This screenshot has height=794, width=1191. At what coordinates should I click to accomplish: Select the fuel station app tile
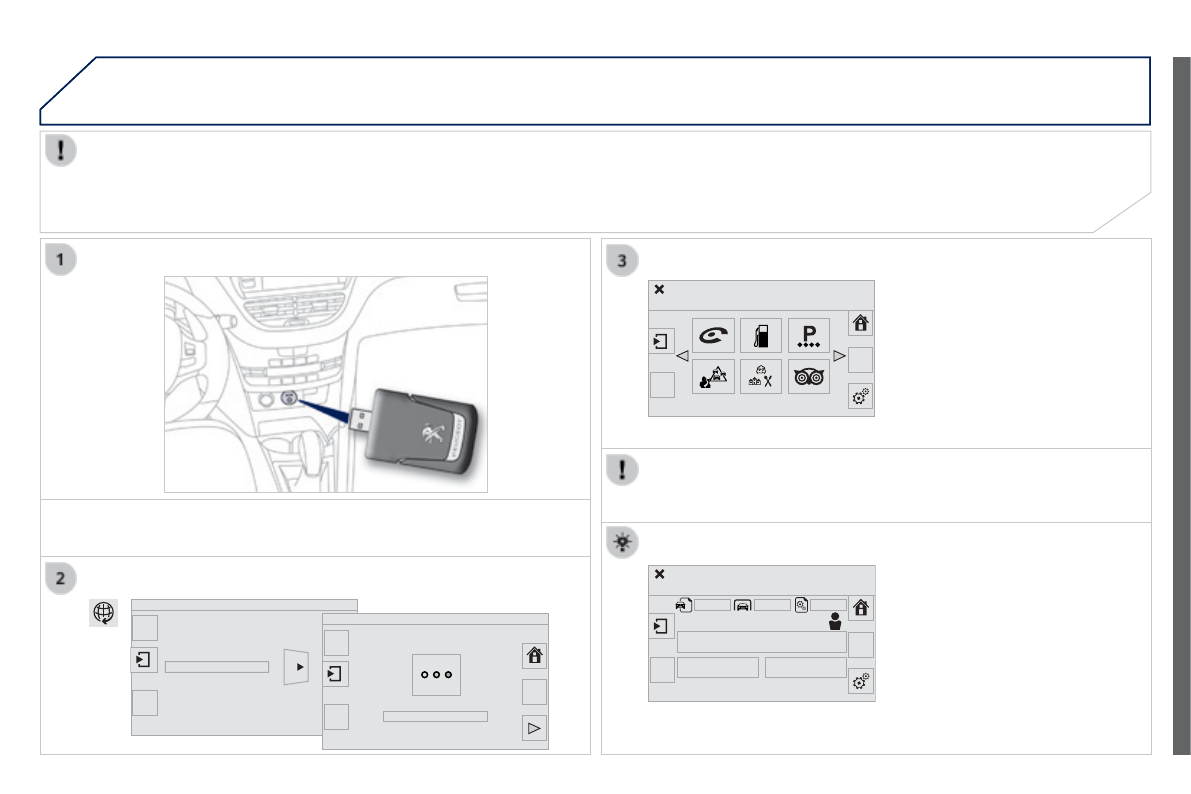[760, 335]
